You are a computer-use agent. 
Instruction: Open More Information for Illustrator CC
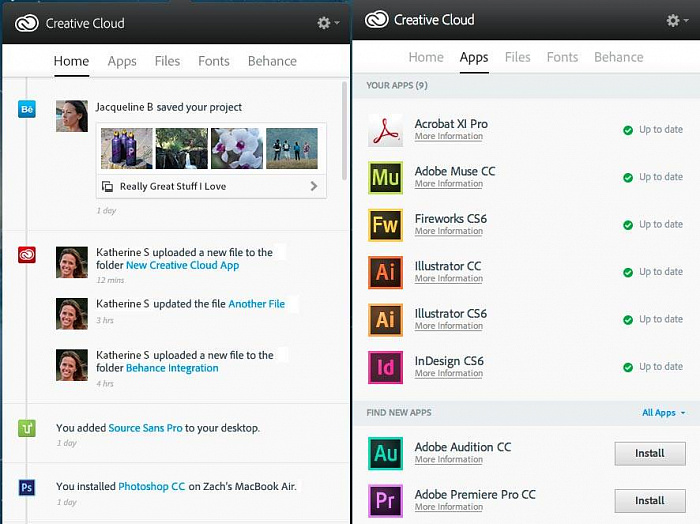tap(448, 279)
